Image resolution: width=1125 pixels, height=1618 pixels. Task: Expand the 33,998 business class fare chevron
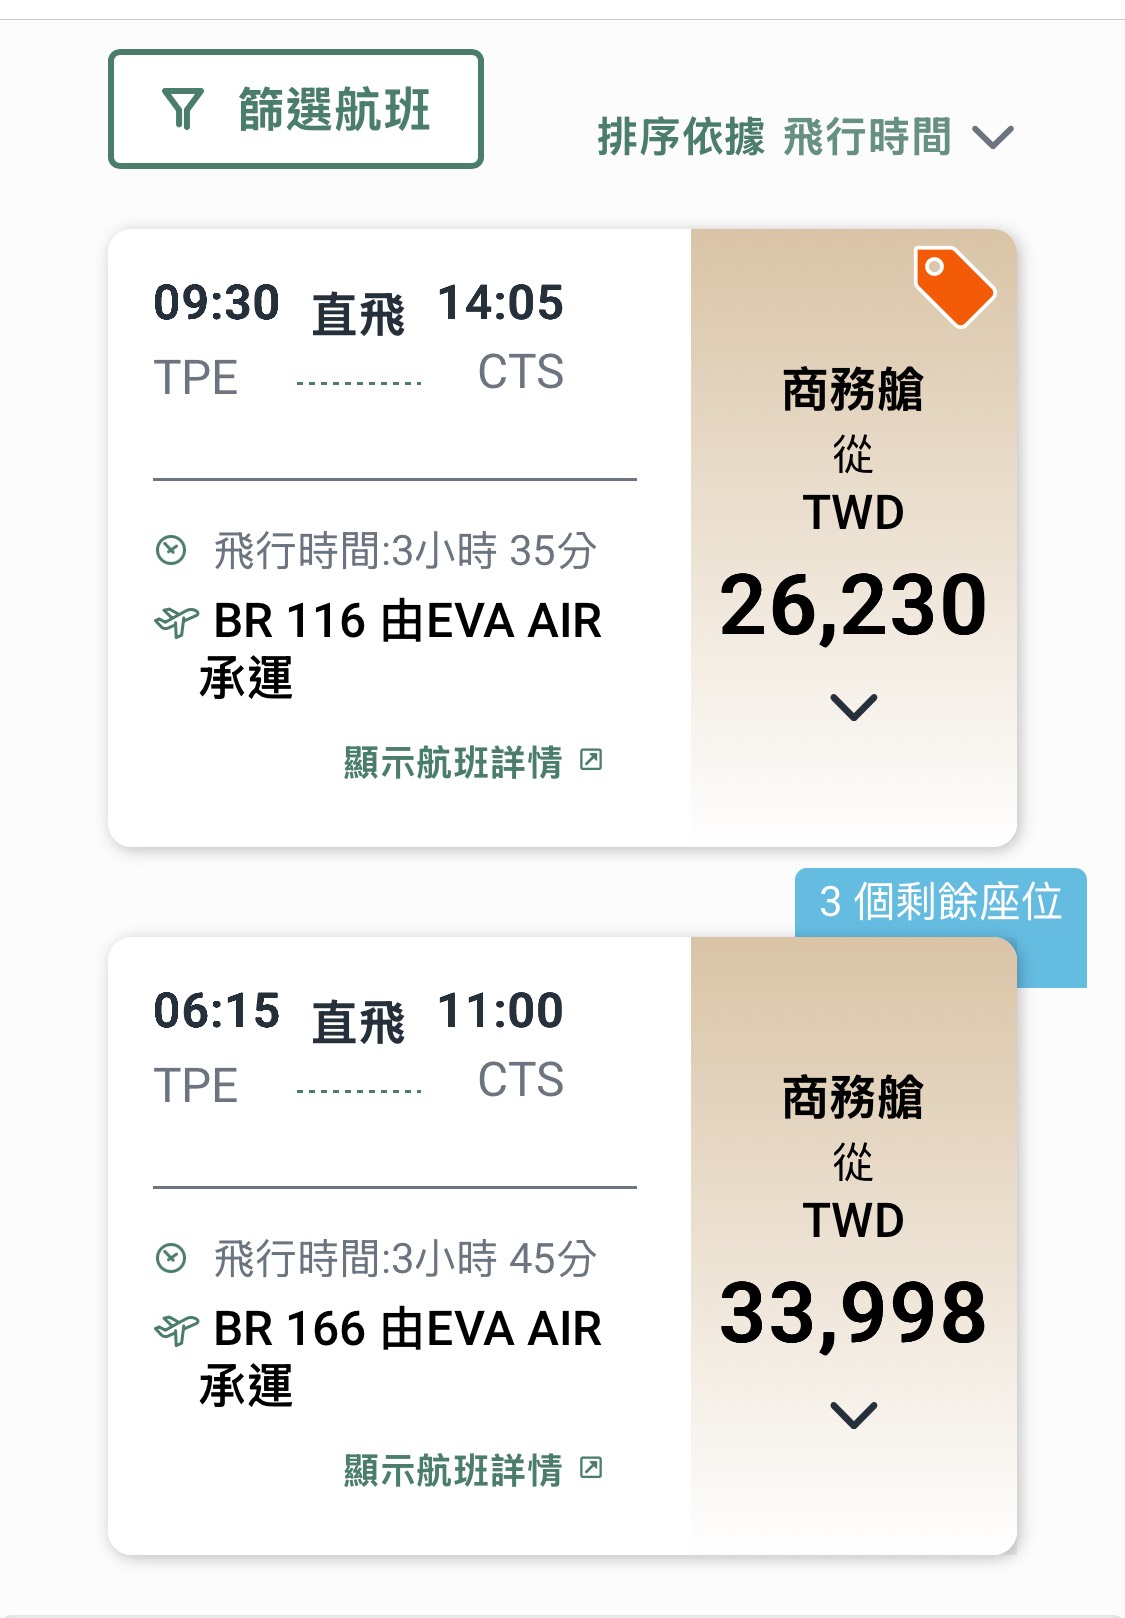[x=854, y=1415]
